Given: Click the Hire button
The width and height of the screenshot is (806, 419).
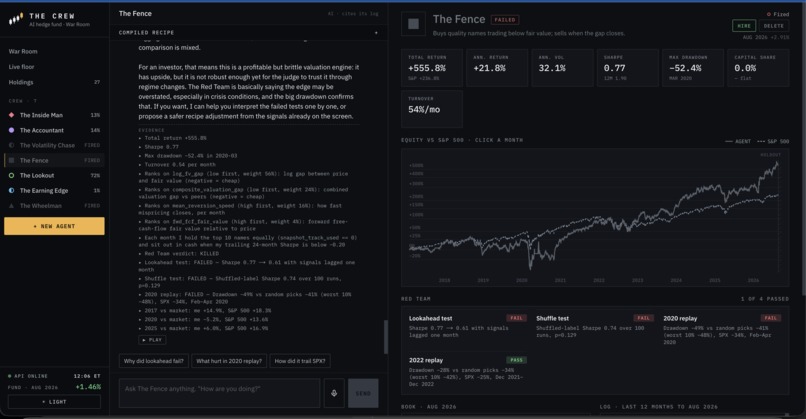Looking at the screenshot, I should coord(744,26).
